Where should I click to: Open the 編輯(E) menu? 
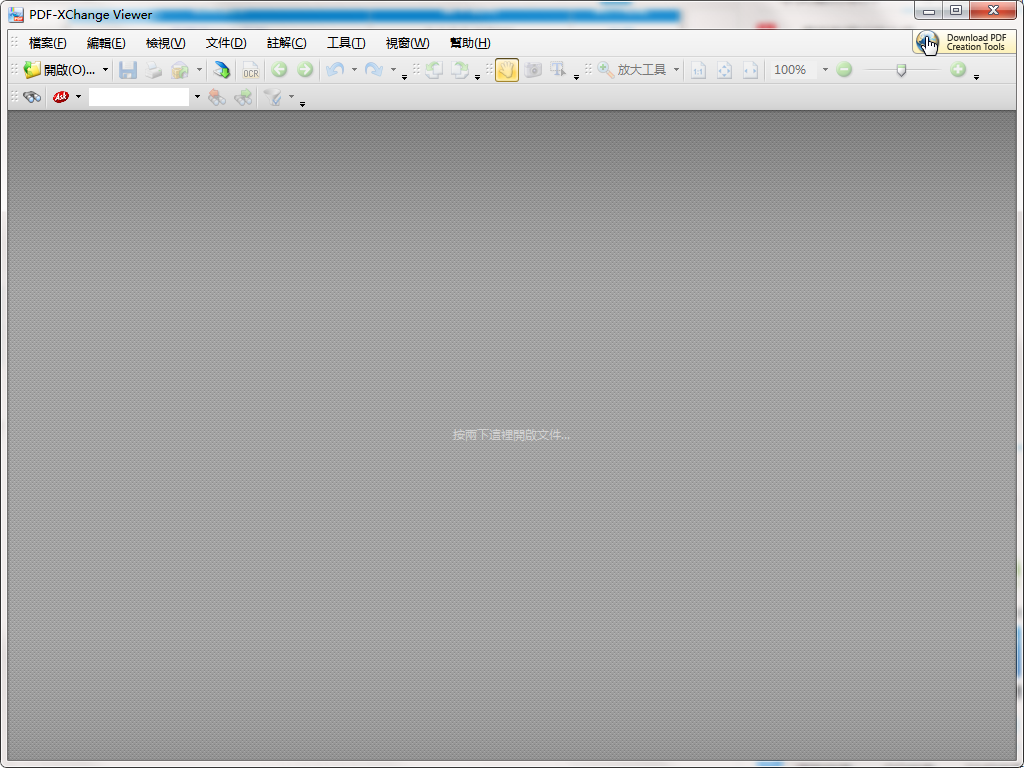coord(106,43)
